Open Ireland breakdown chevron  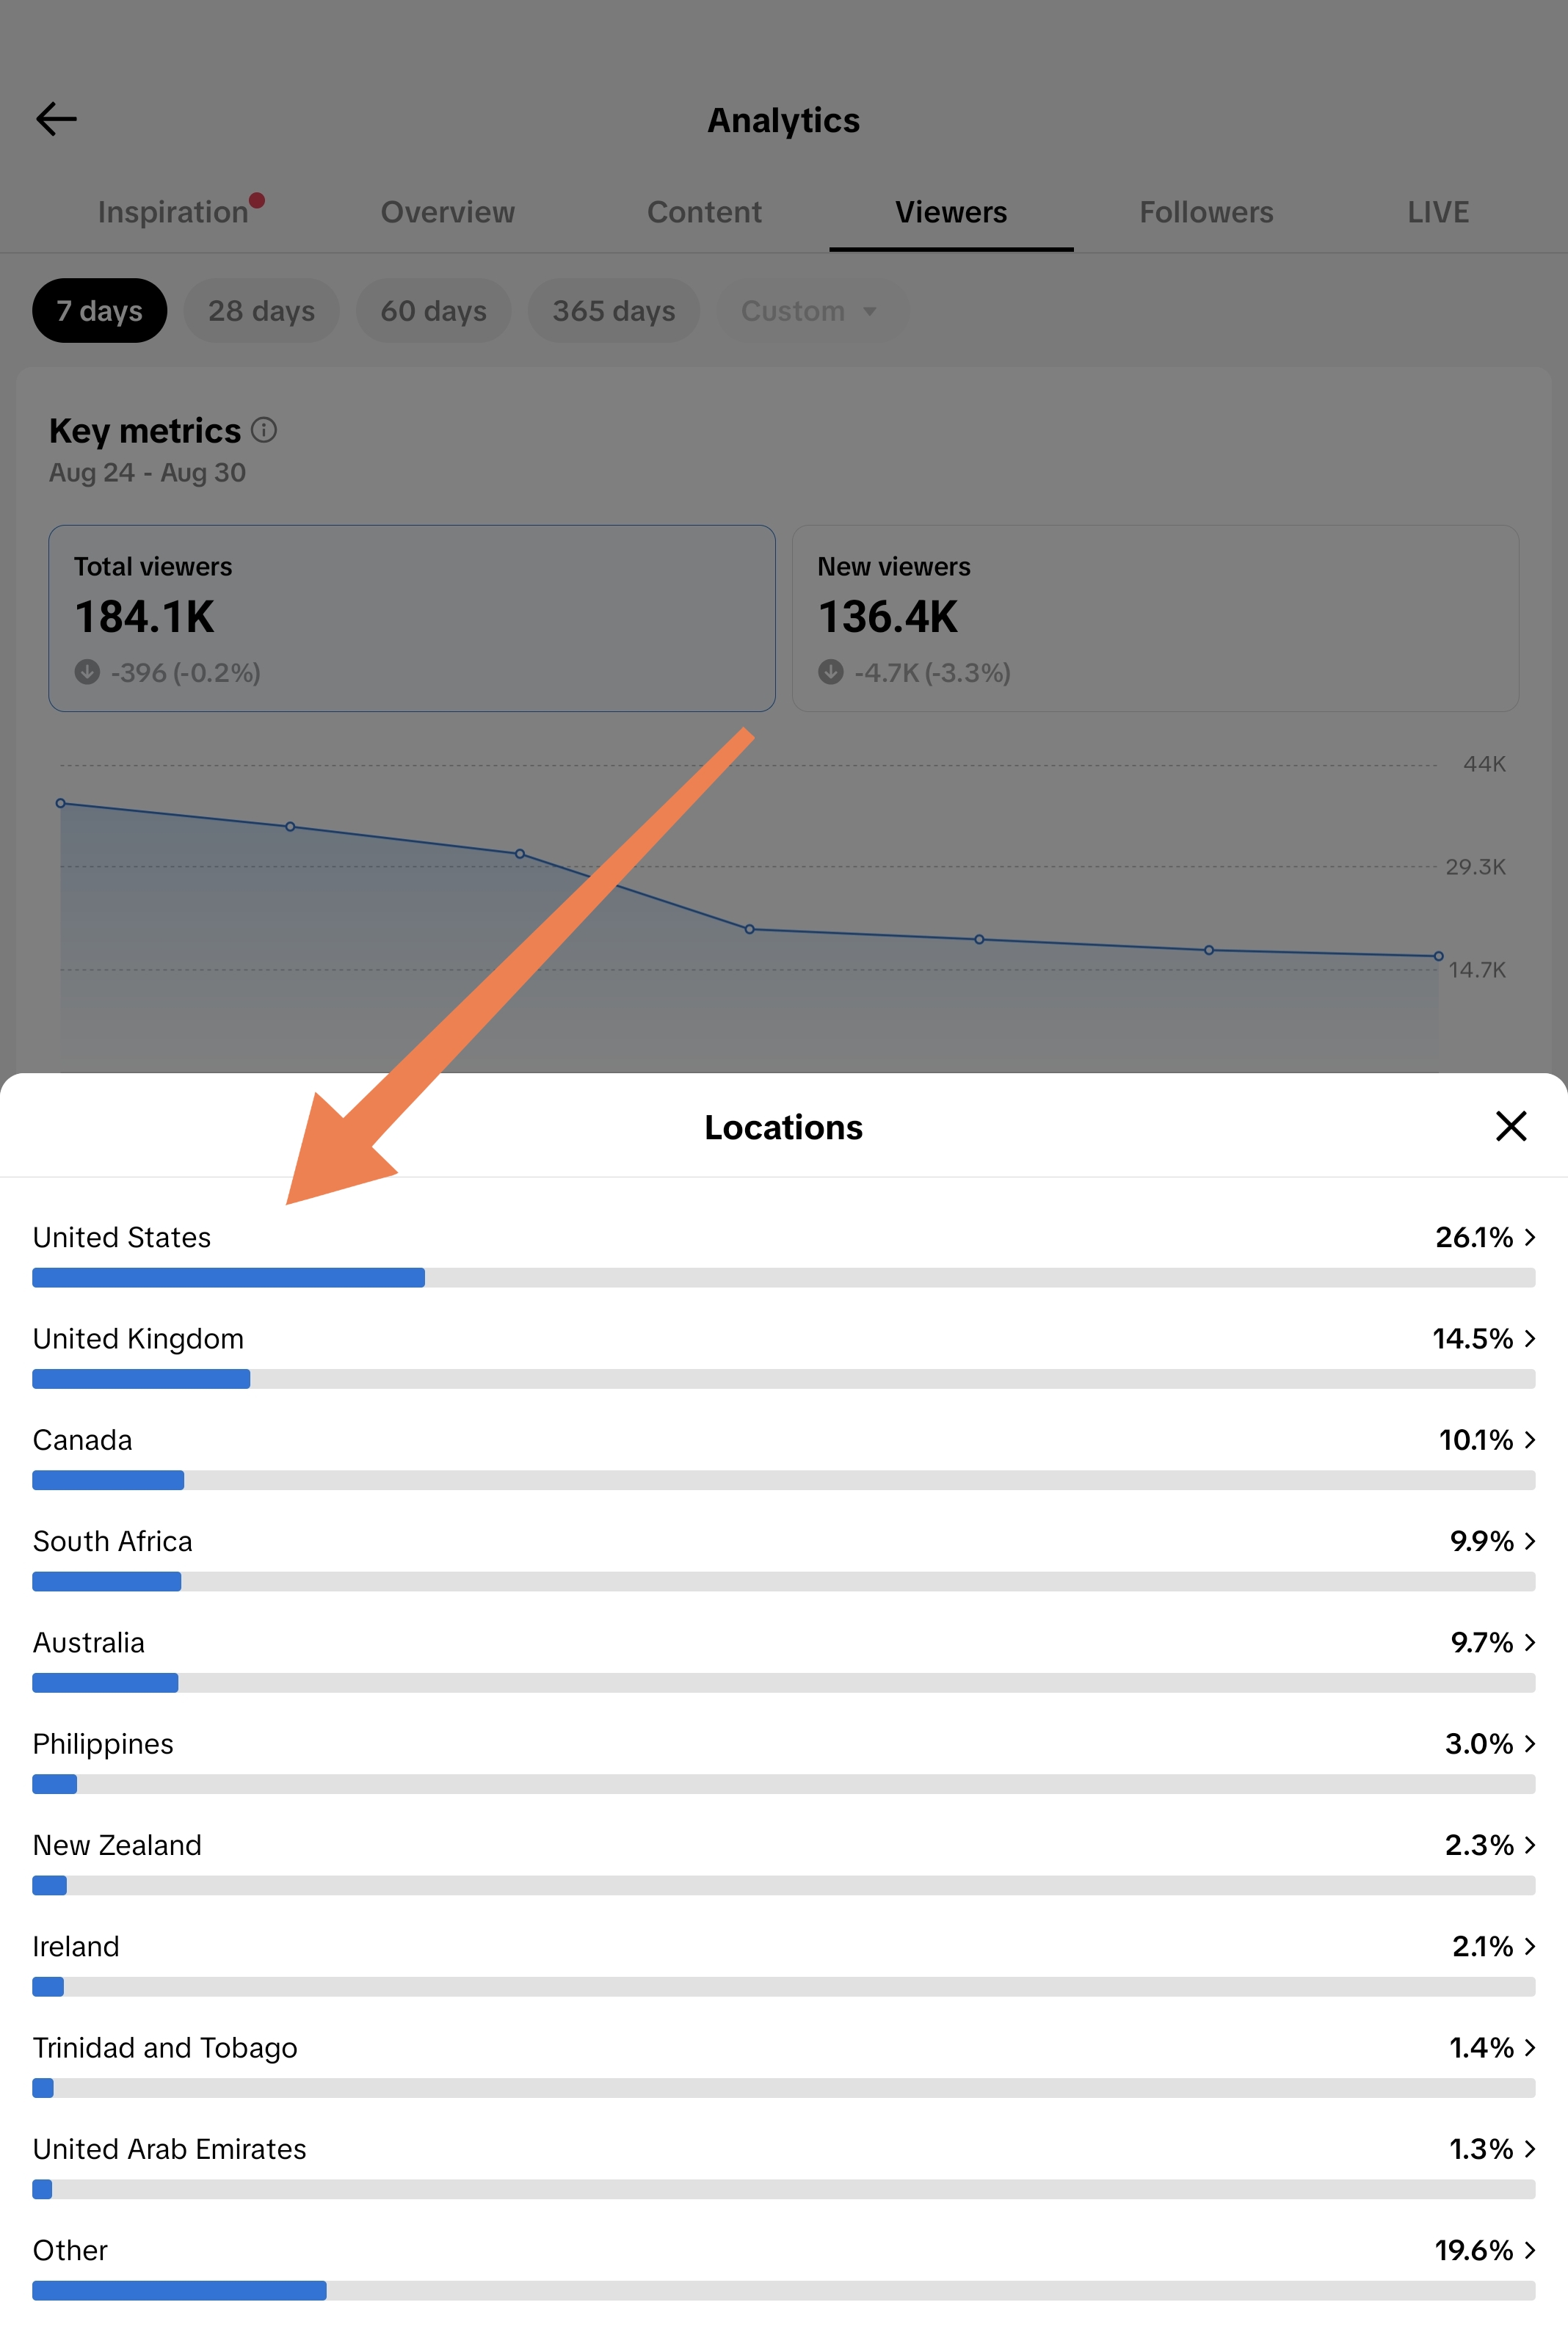[x=1530, y=1946]
